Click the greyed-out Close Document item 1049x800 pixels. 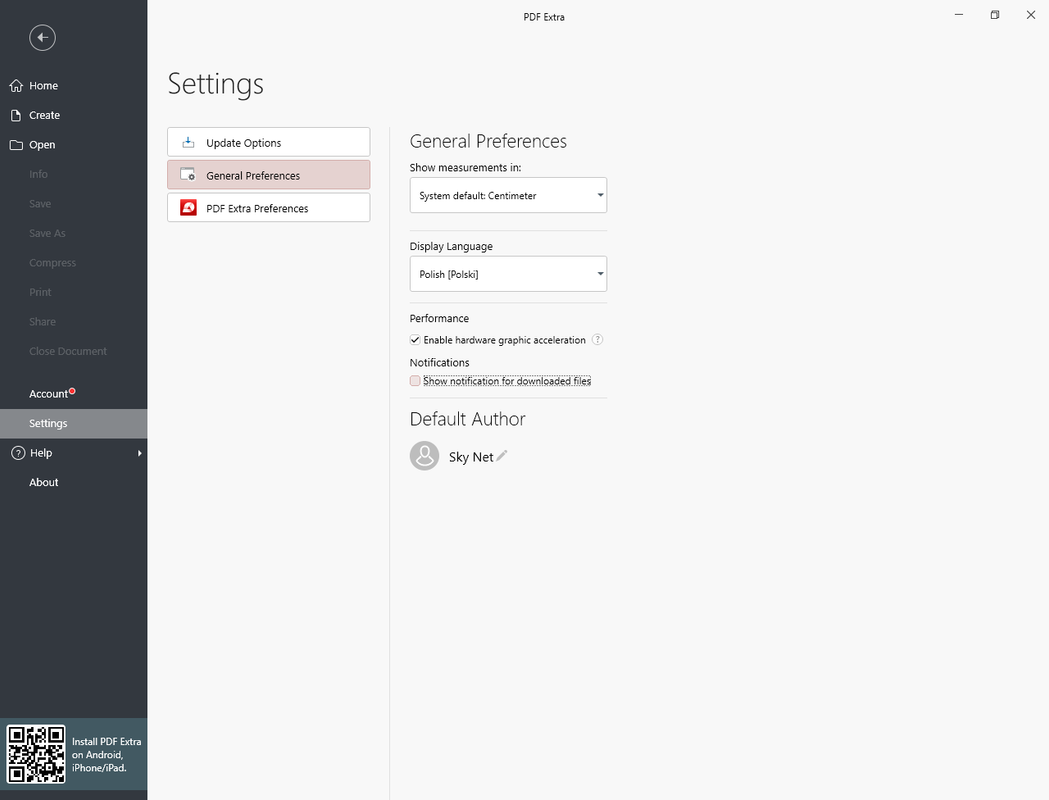pos(68,351)
